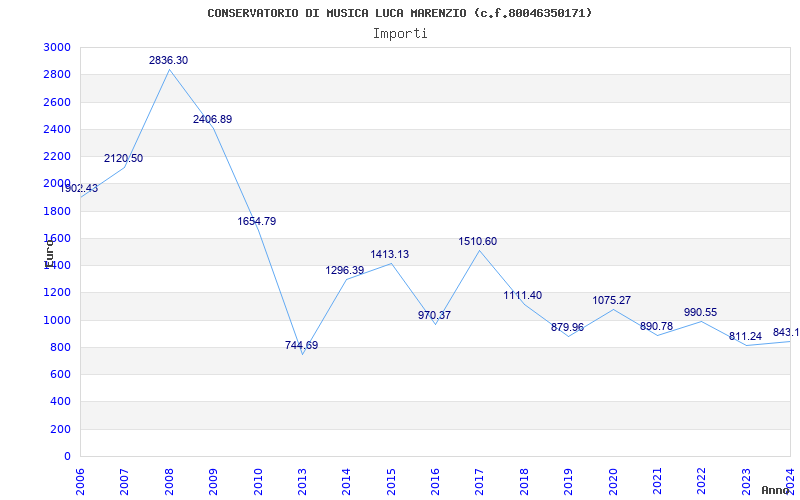Select the 1296.39 data label
The width and height of the screenshot is (800, 500).
pyautogui.click(x=345, y=270)
